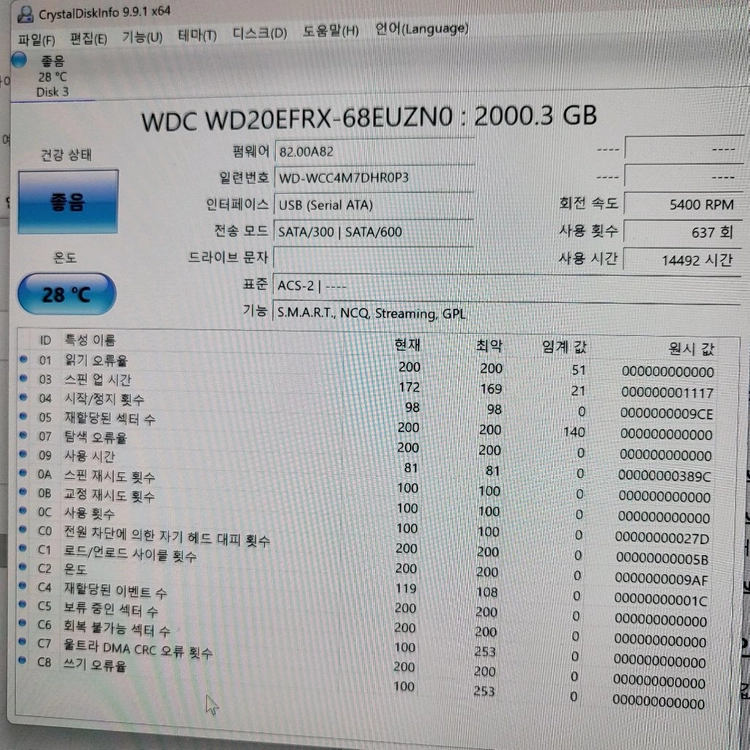Click the 원시 값 column header
Screen dimensions: 750x750
pos(691,348)
